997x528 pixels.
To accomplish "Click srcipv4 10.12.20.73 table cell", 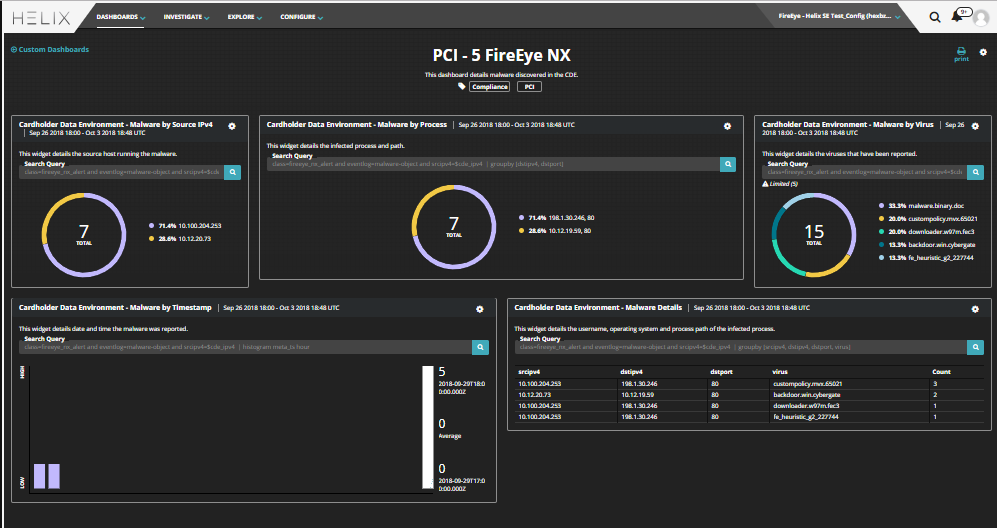I will point(535,394).
